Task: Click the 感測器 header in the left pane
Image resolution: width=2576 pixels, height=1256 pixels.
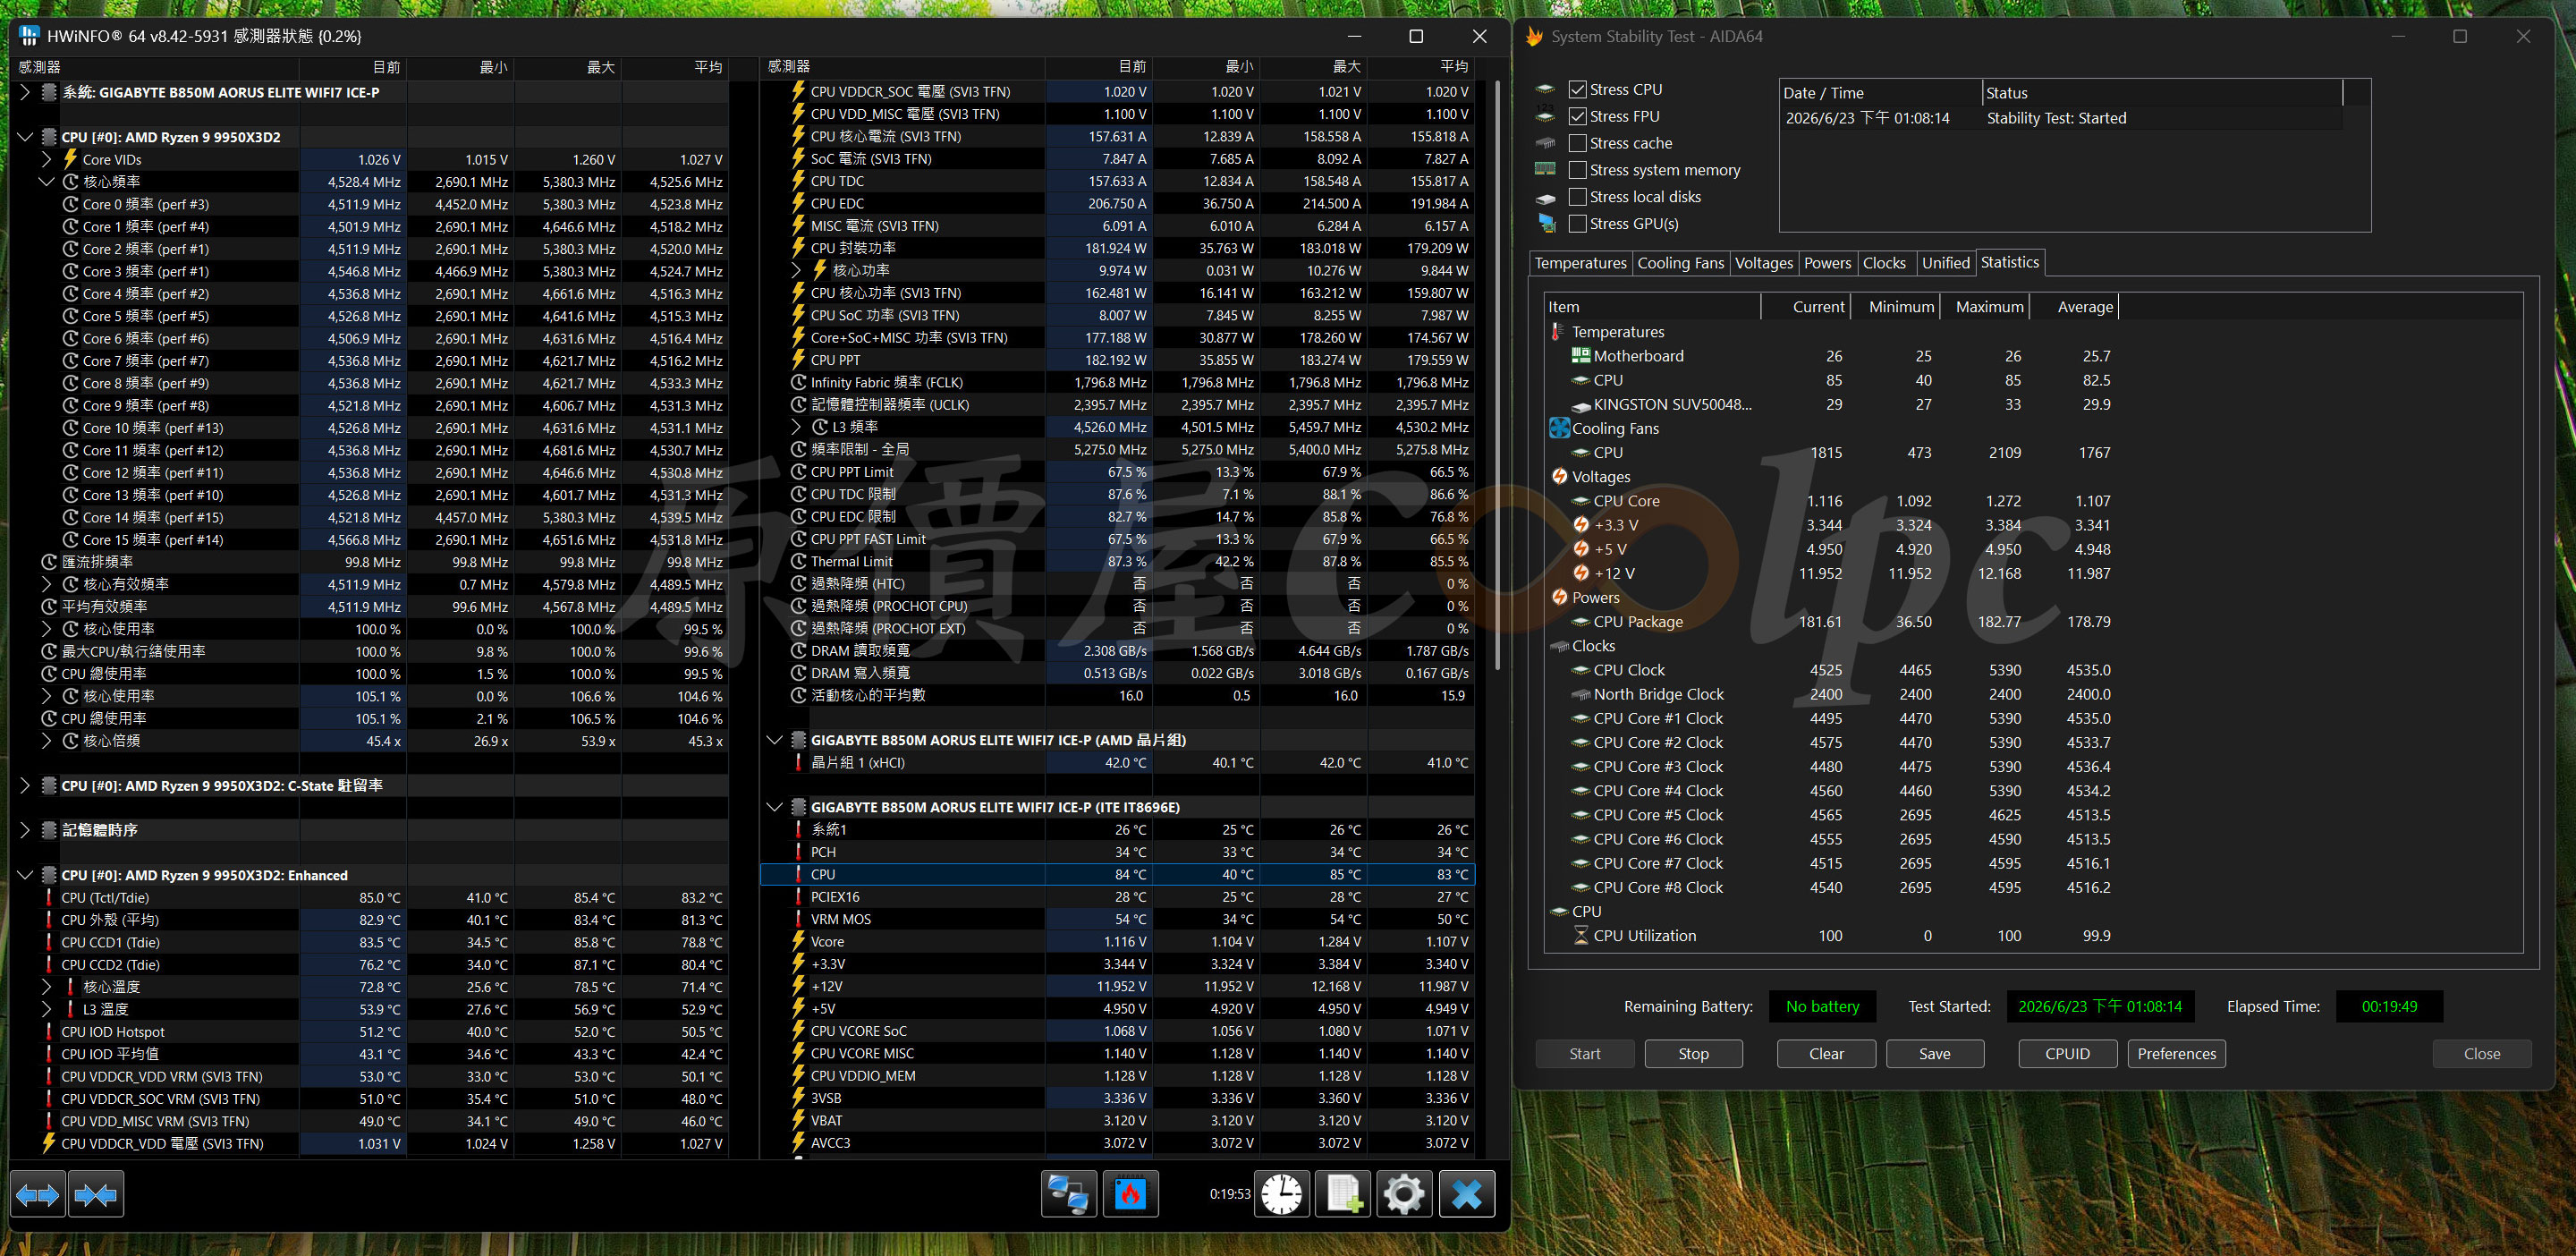Action: (x=155, y=67)
